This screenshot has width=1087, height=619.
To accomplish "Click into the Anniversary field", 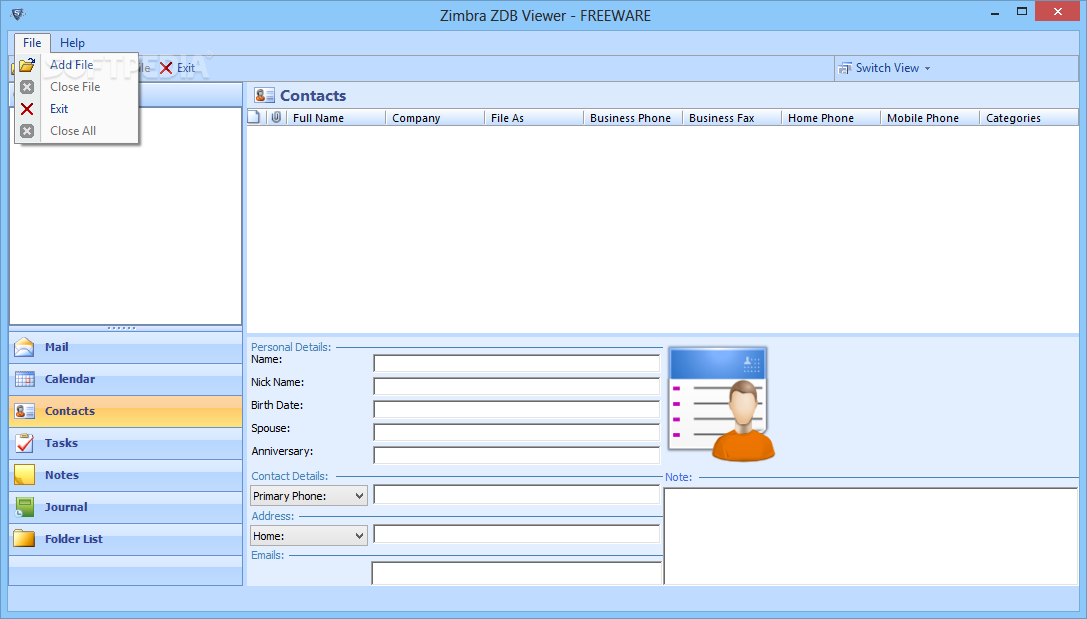I will [516, 455].
